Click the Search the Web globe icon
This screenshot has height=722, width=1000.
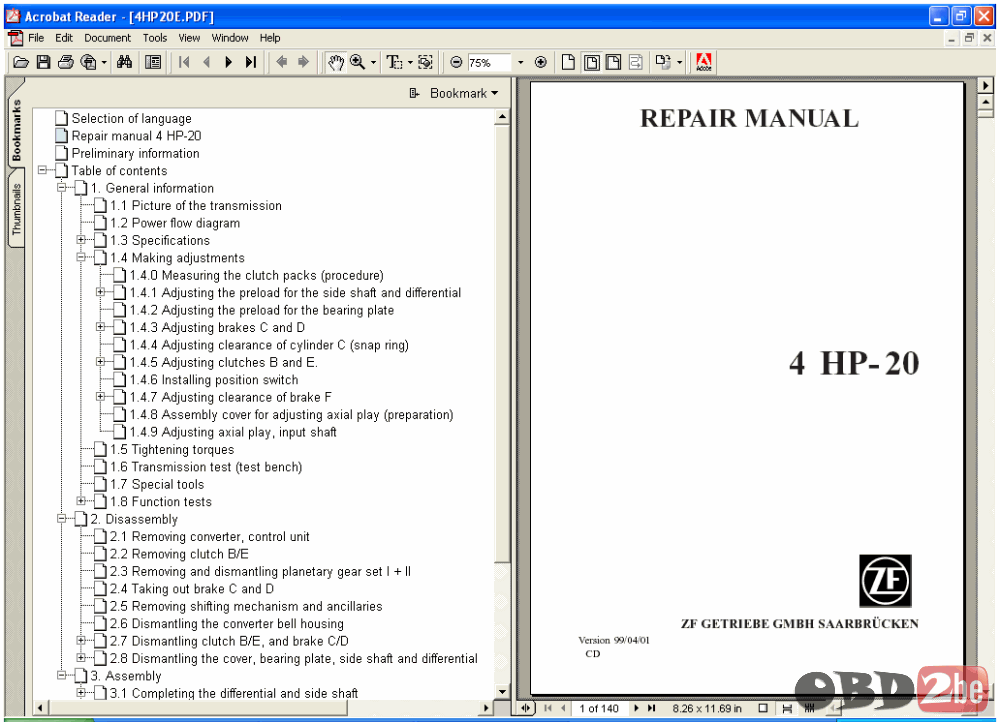click(x=89, y=62)
